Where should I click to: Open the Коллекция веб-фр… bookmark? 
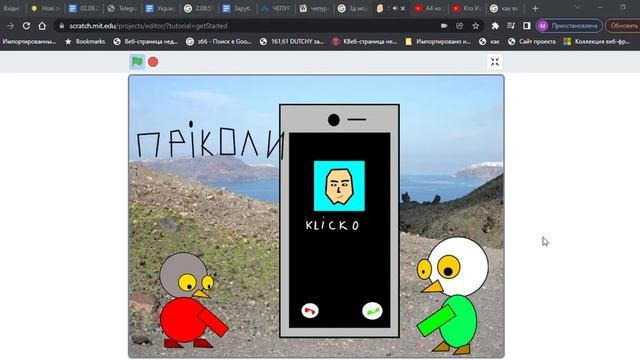[597, 41]
